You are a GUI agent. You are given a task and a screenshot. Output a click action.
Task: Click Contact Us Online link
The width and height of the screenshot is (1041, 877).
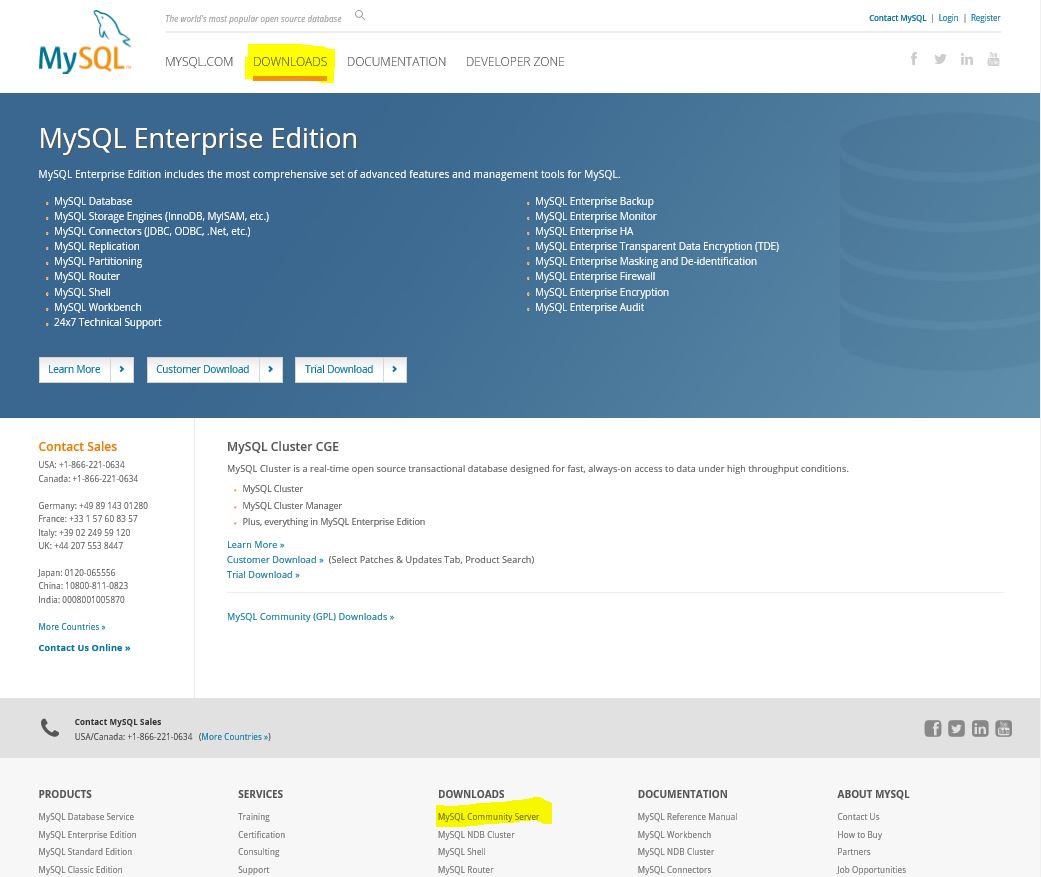(84, 648)
